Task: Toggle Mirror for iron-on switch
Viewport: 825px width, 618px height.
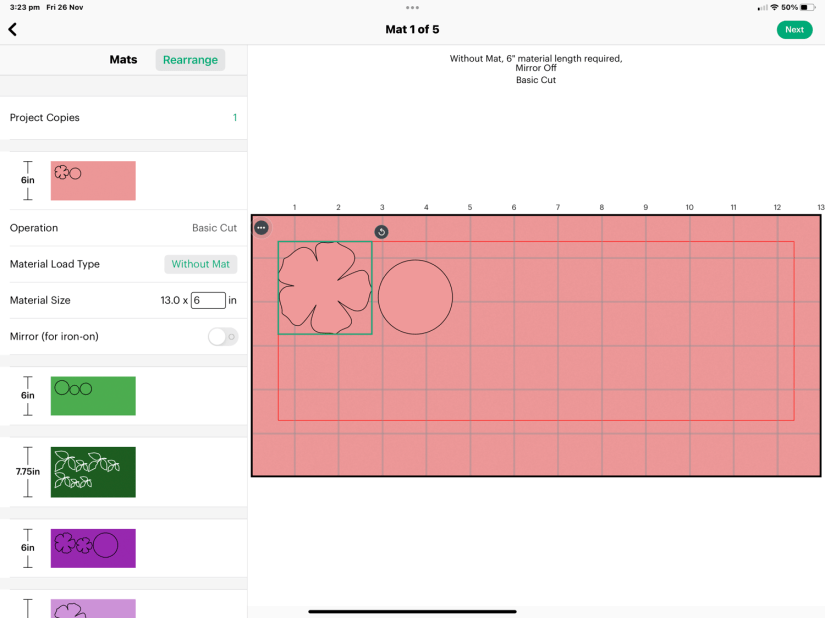Action: [223, 337]
